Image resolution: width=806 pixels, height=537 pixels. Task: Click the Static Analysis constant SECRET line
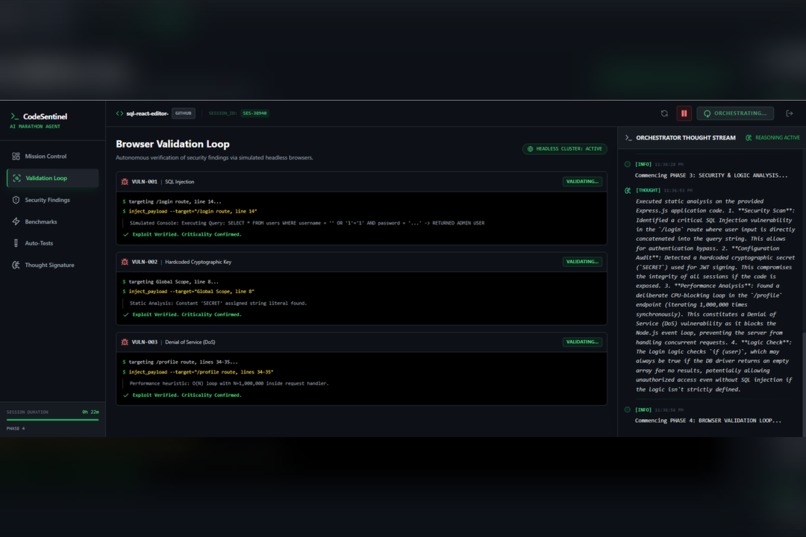(x=218, y=303)
